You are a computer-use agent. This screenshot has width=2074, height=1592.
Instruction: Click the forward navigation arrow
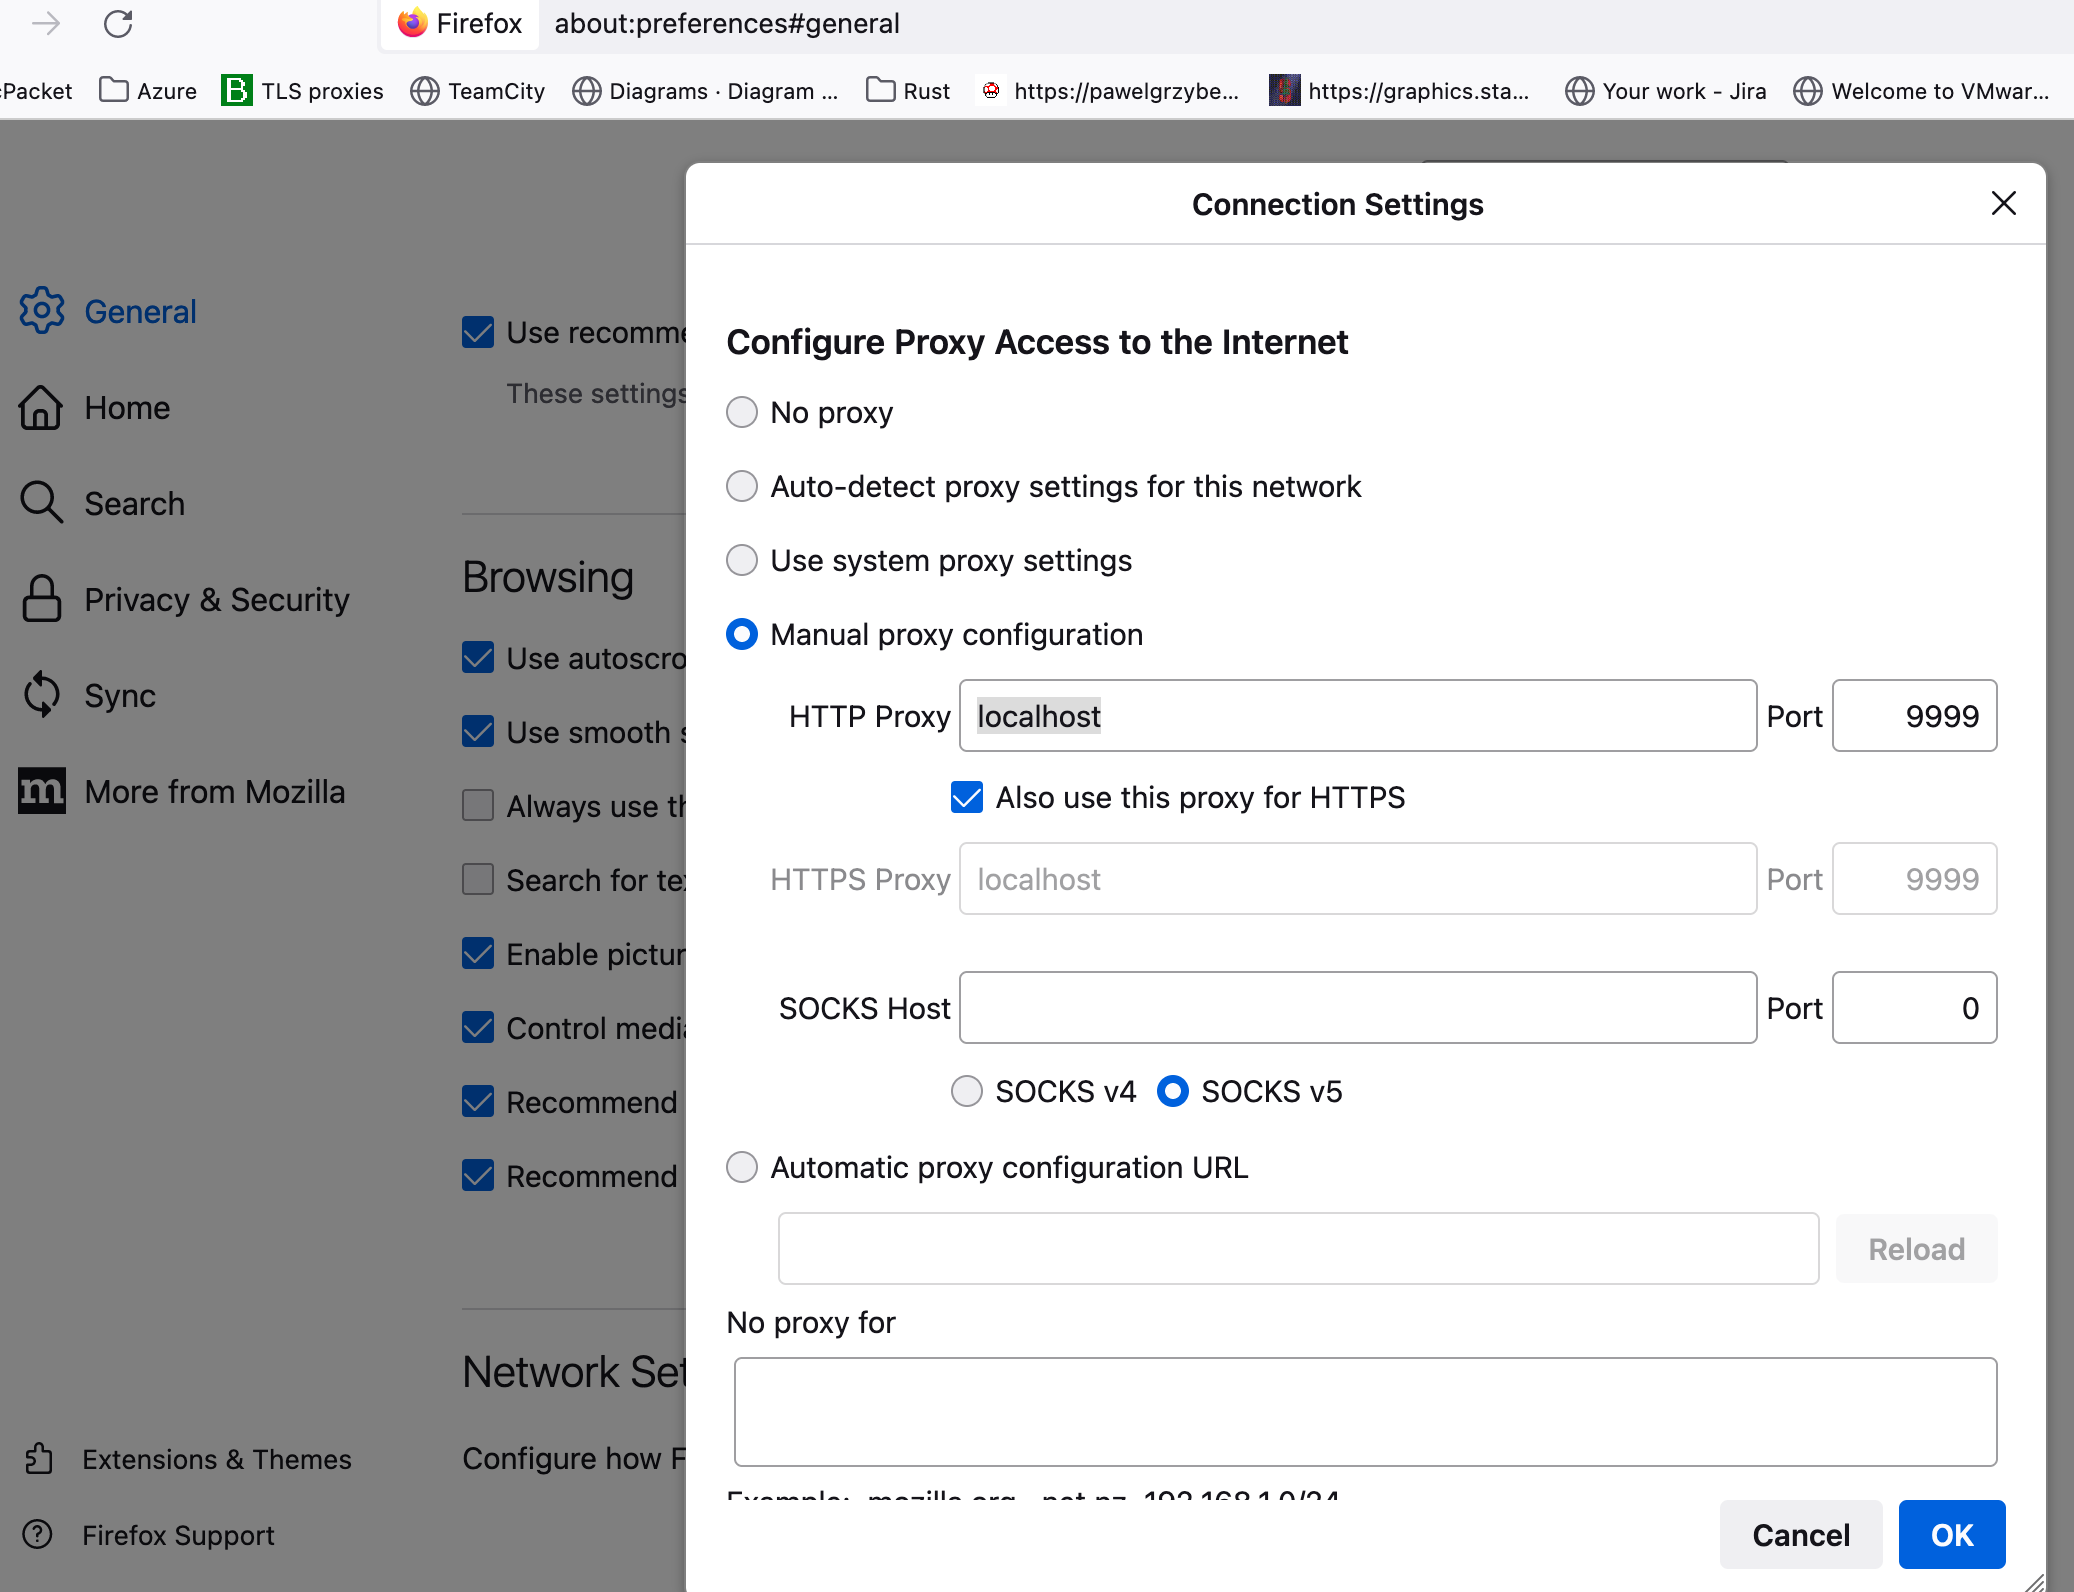(x=46, y=24)
